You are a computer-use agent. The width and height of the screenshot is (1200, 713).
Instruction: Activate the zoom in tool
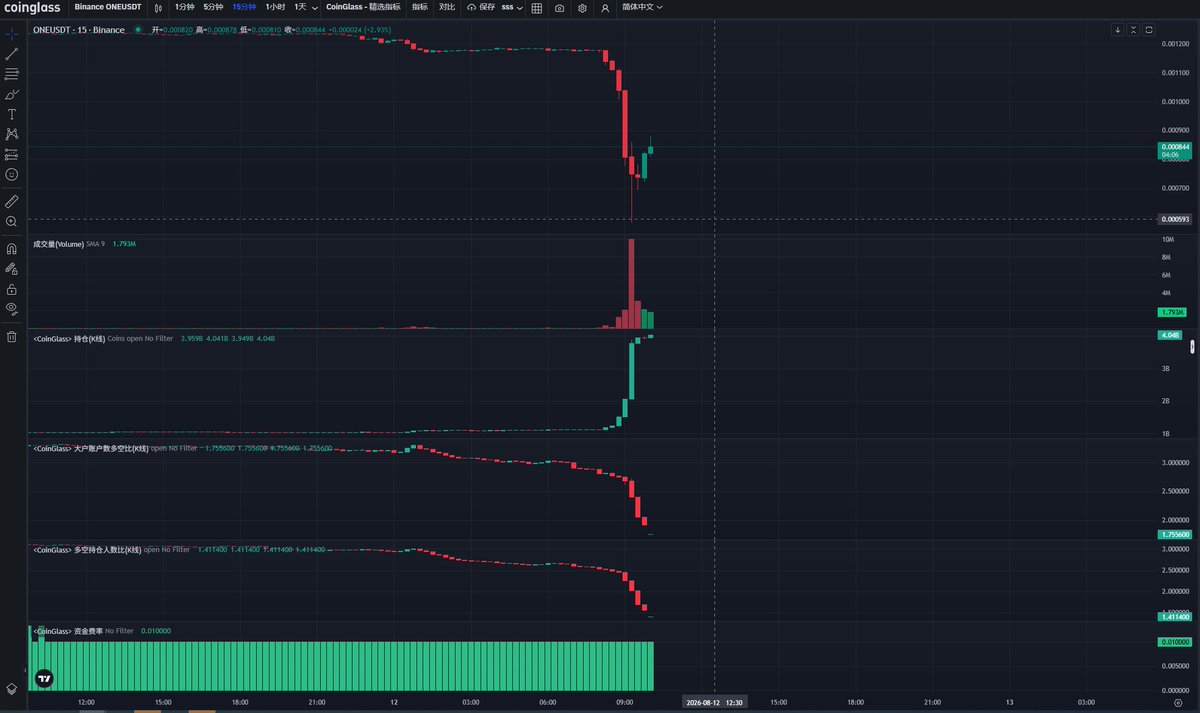[12, 221]
